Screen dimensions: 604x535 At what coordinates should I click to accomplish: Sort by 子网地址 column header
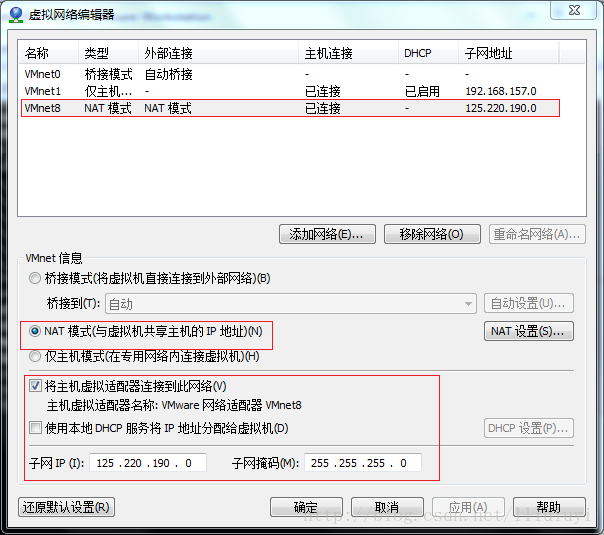508,53
